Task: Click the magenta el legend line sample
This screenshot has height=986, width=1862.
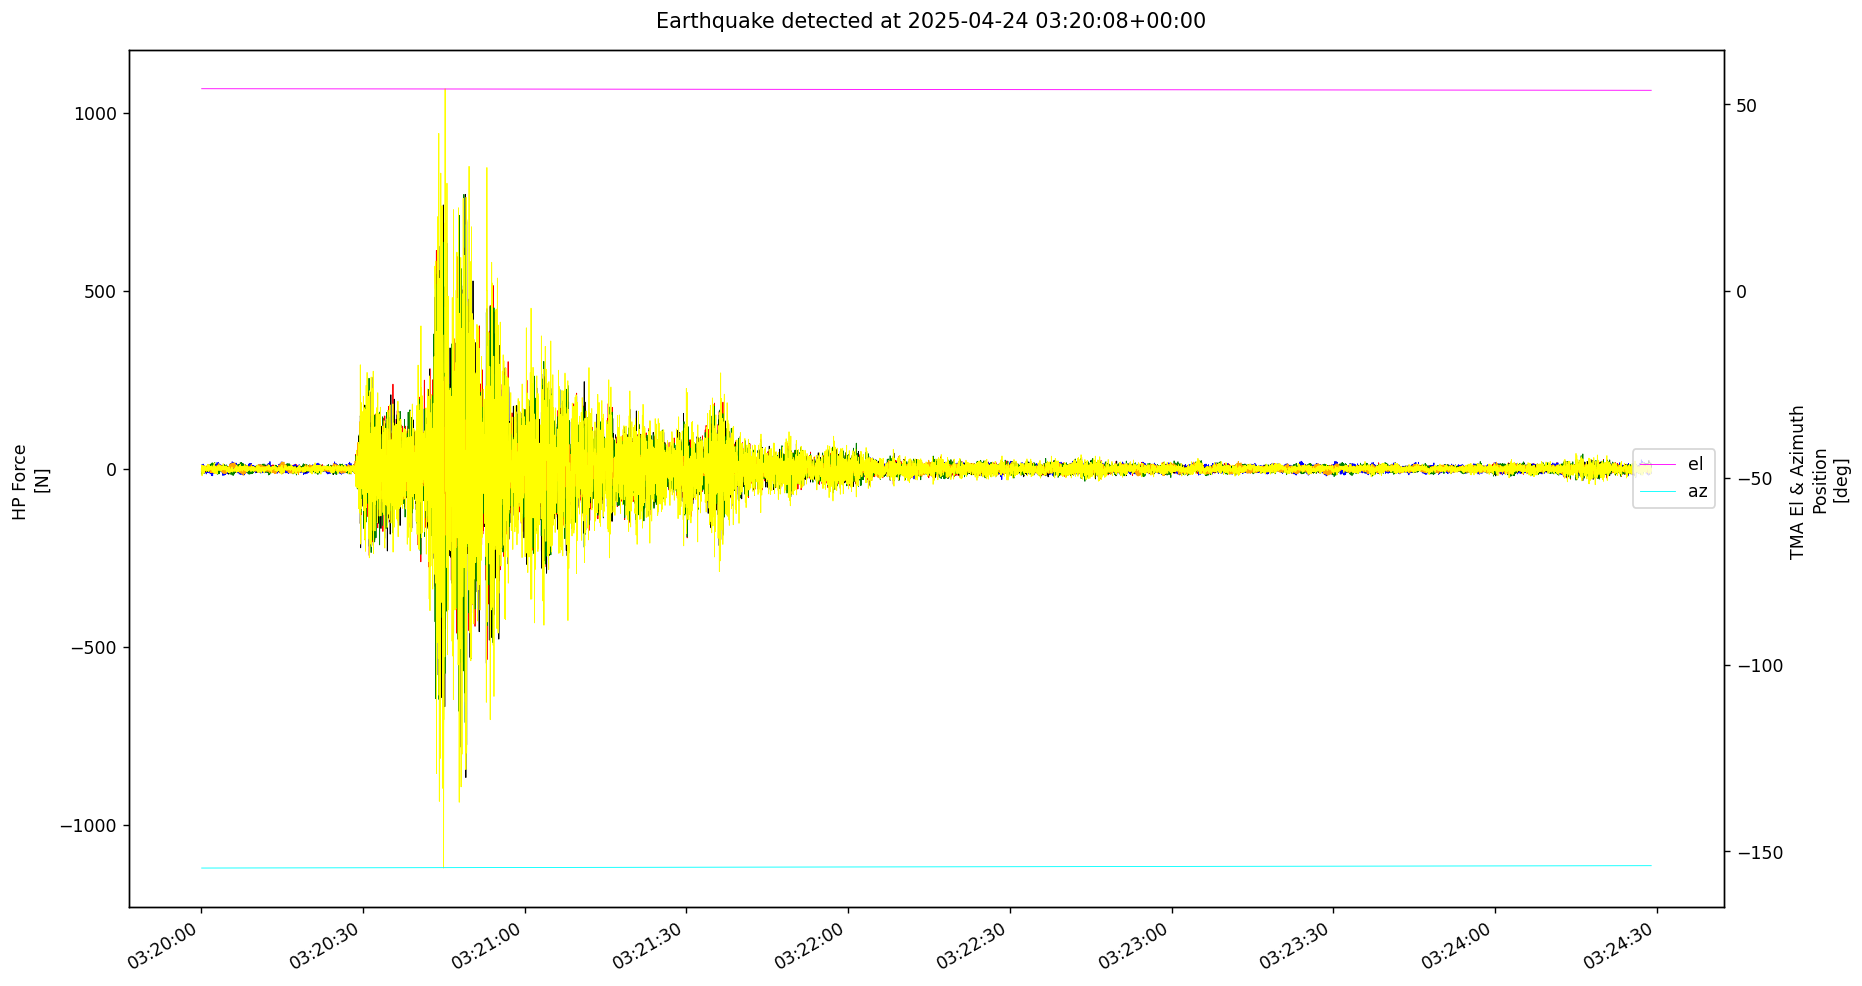Action: (x=1658, y=464)
